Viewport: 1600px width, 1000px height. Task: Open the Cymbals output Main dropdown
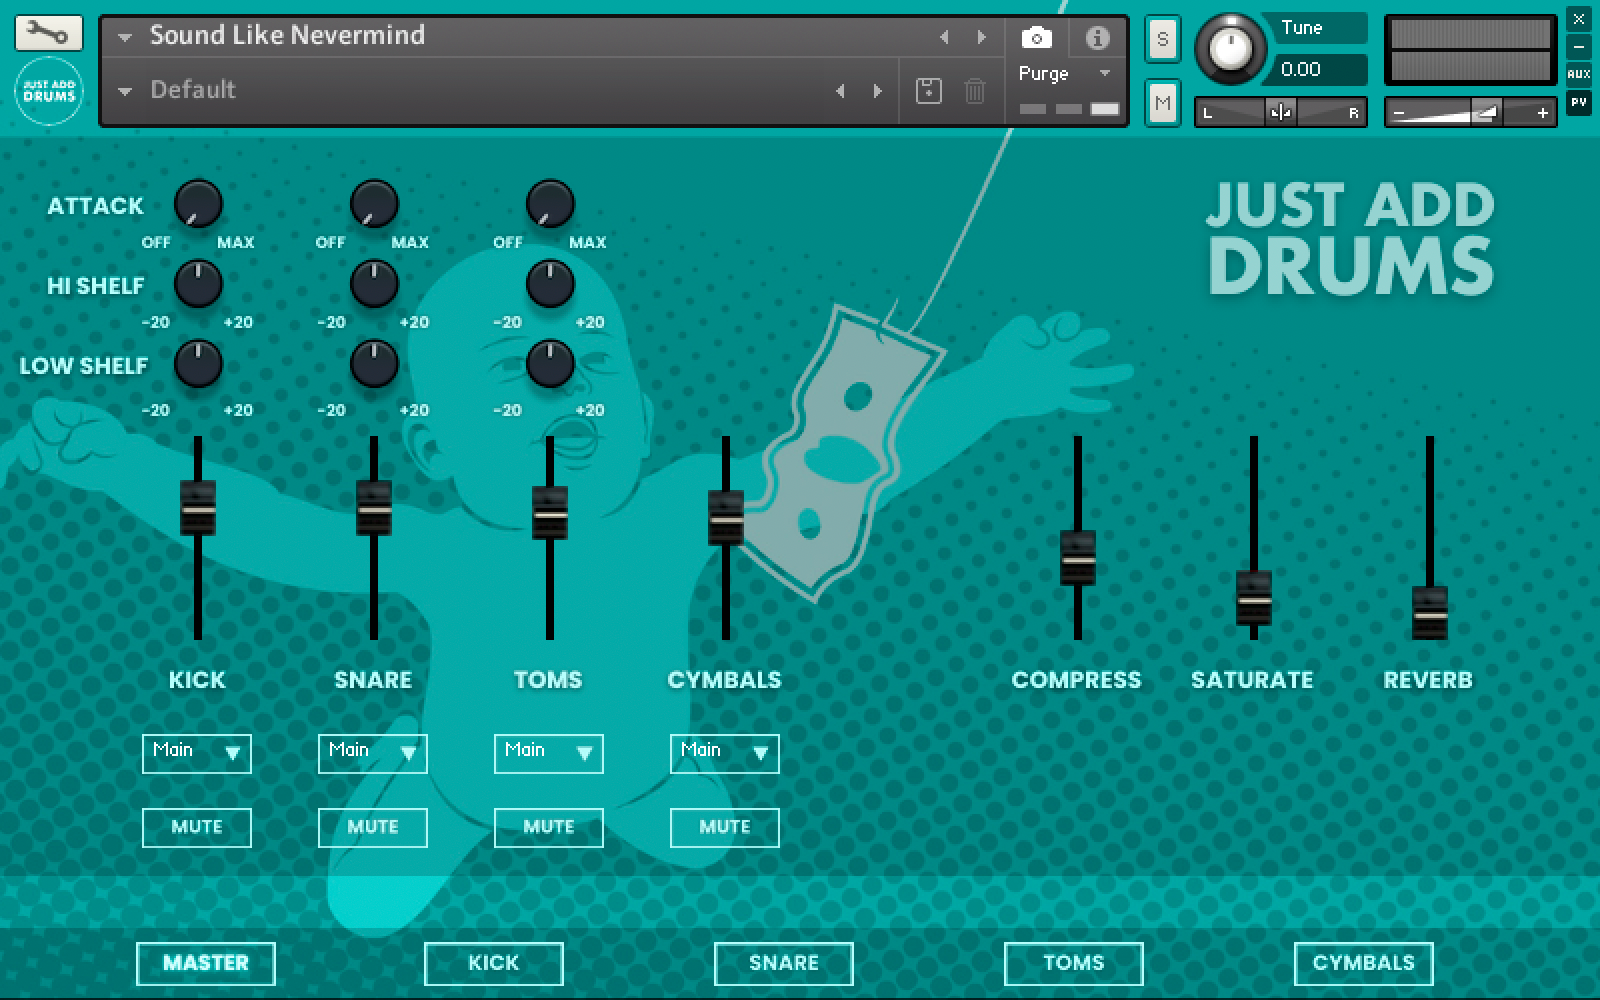pyautogui.click(x=725, y=753)
